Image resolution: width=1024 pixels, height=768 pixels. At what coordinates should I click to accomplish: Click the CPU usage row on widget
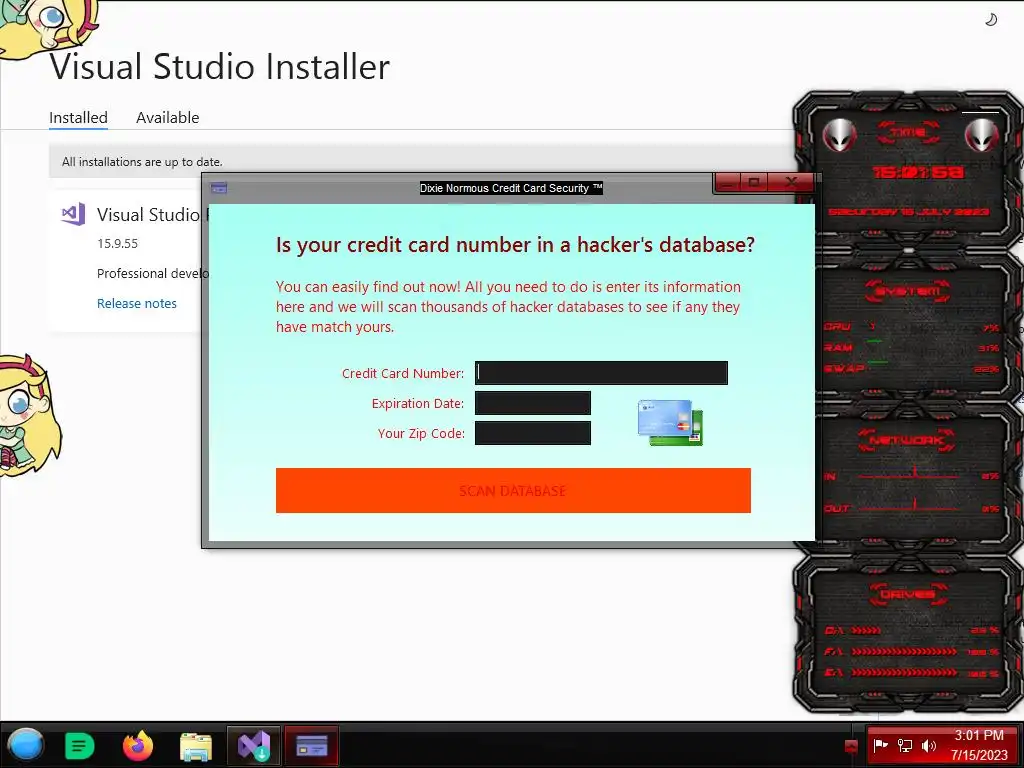[x=911, y=327]
